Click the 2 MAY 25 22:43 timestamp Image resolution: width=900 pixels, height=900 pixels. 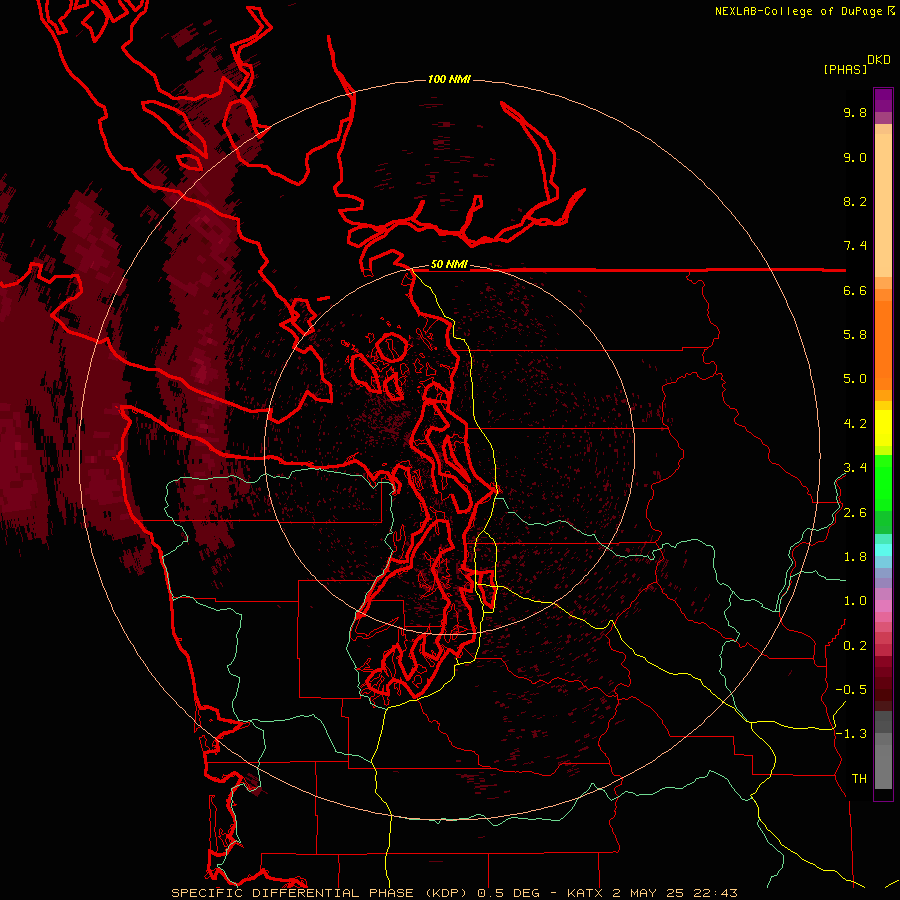click(x=675, y=893)
